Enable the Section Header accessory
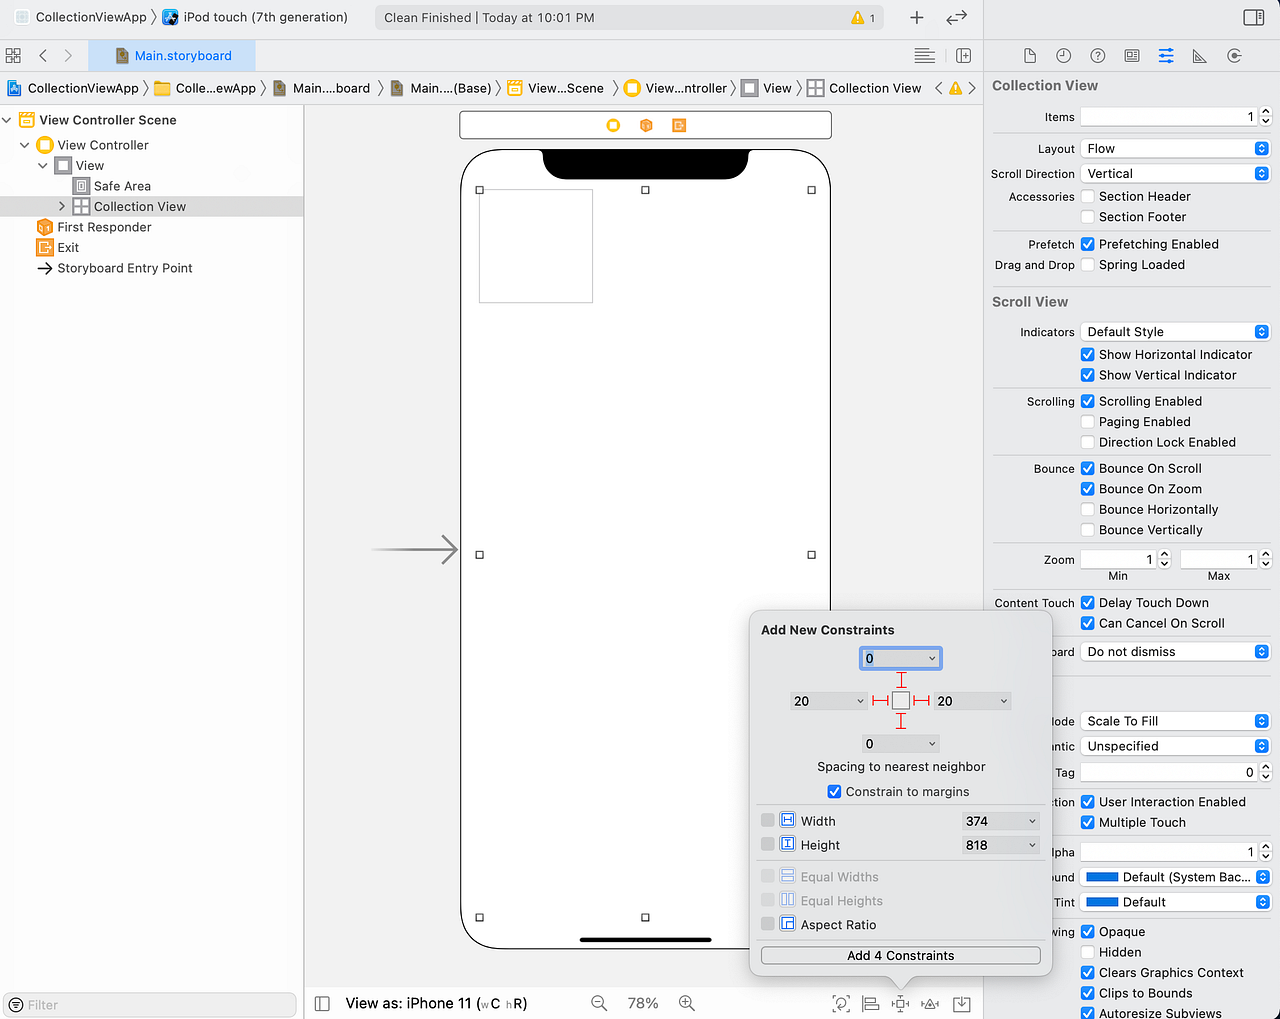Screen dimensions: 1280x1019 (1087, 196)
